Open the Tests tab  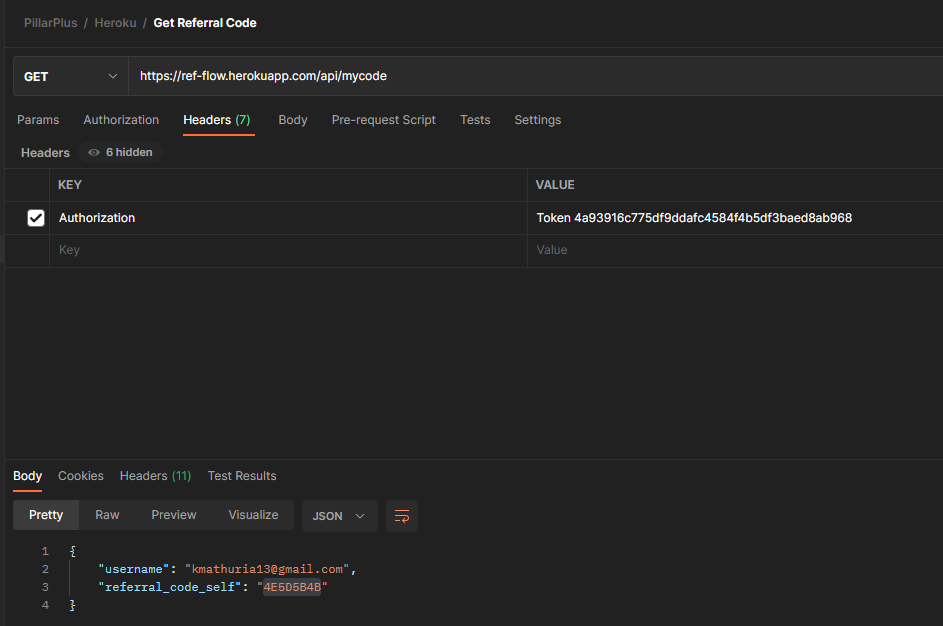click(x=475, y=120)
